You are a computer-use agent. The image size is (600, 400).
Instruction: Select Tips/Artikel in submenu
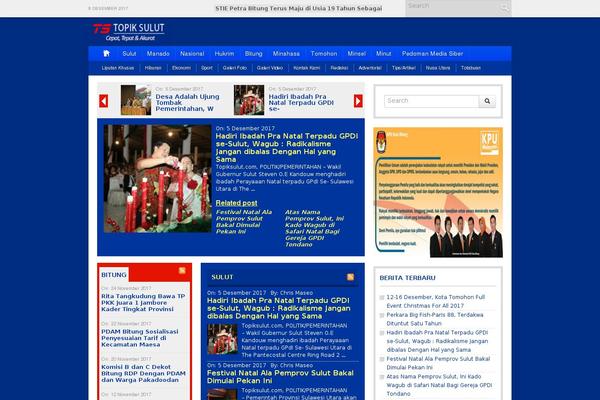click(404, 68)
